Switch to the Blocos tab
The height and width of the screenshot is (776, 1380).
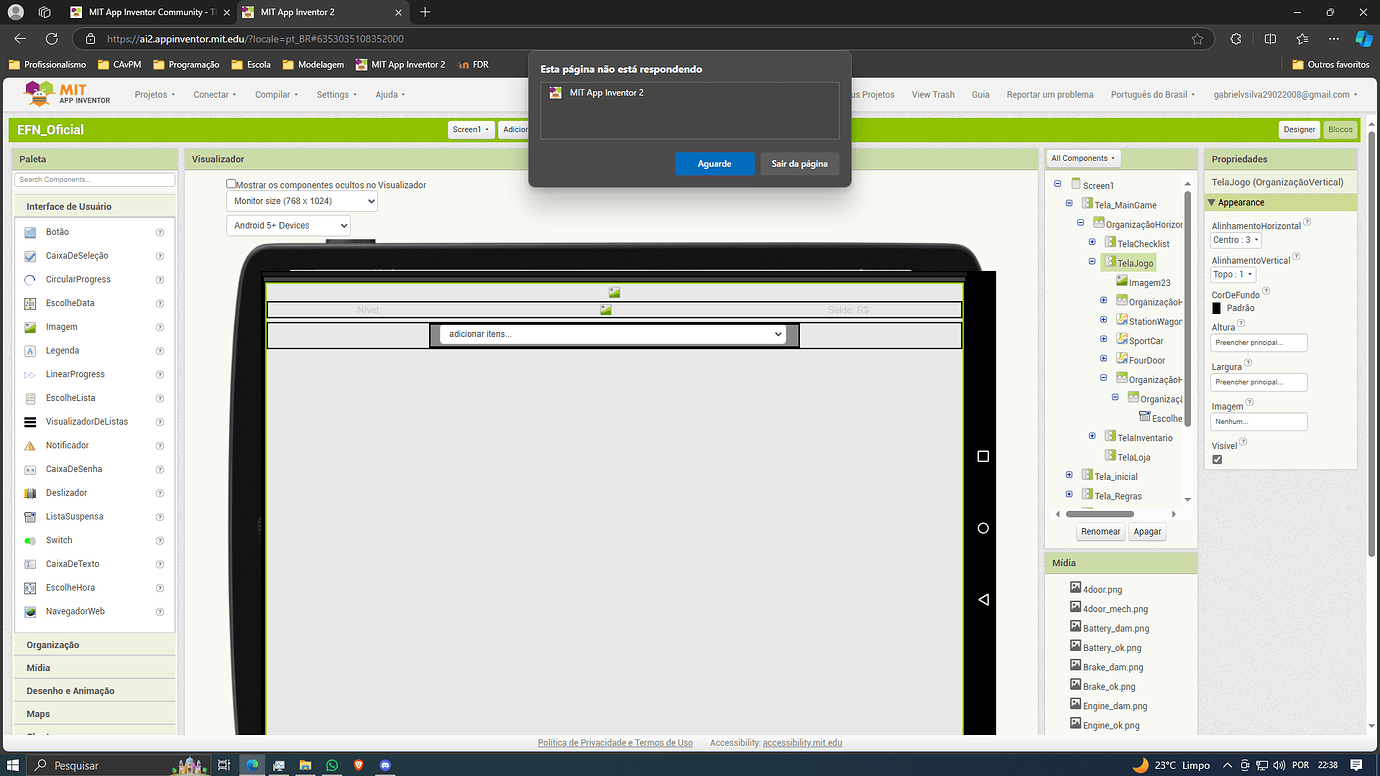pos(1340,129)
